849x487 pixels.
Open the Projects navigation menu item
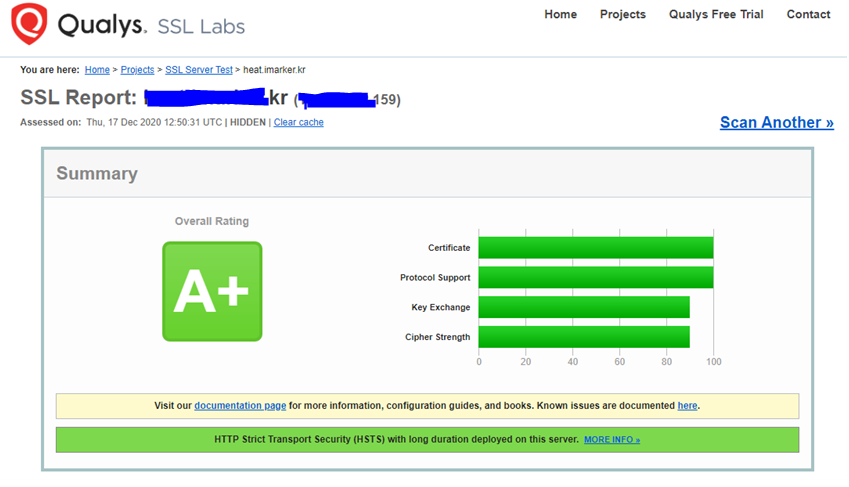pos(623,15)
